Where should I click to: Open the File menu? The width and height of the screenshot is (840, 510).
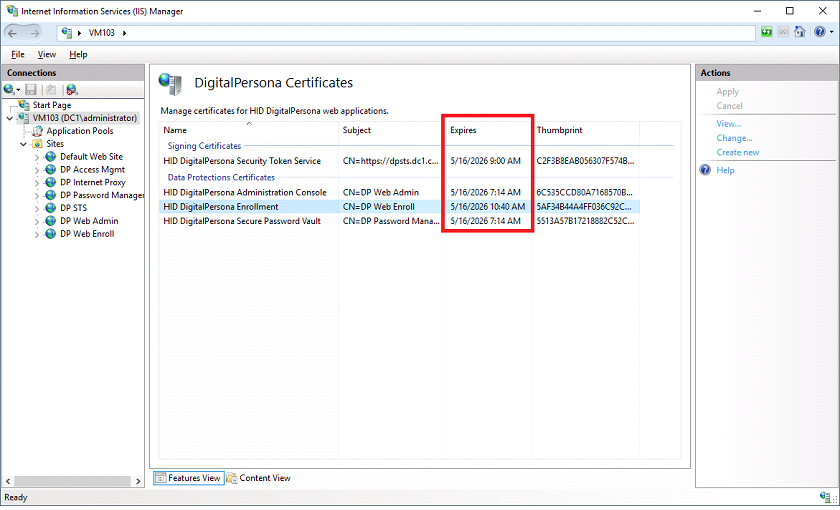point(18,54)
